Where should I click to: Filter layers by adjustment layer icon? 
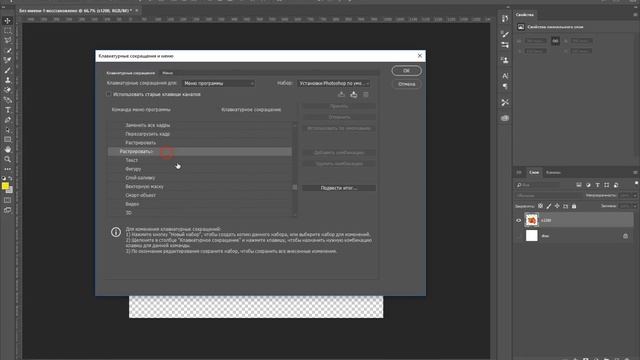tap(588, 185)
